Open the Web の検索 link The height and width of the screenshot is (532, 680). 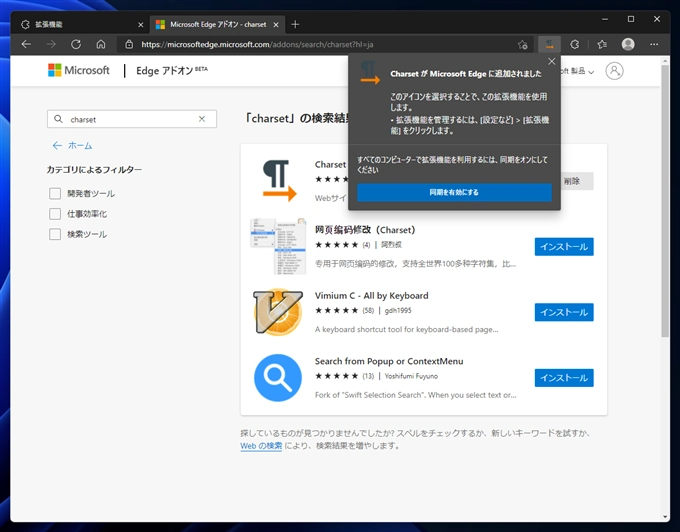coord(261,445)
